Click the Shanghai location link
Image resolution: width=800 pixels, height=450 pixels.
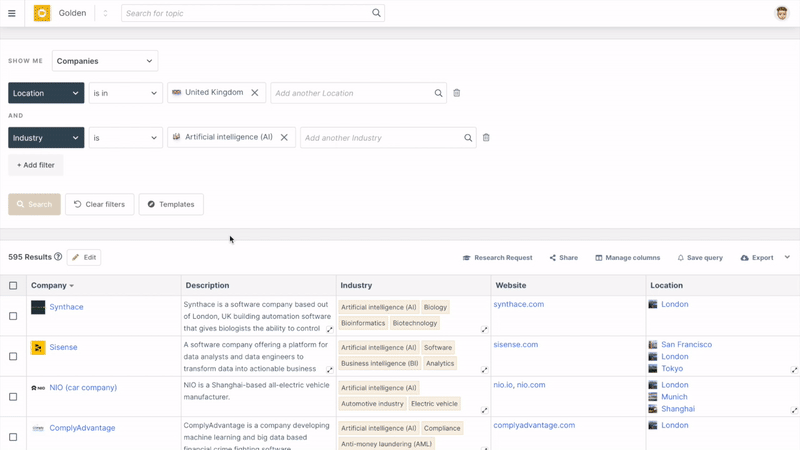[x=678, y=409]
